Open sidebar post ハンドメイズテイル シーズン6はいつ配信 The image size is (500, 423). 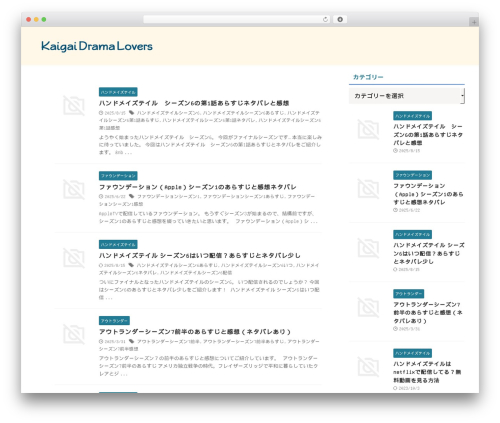click(429, 253)
